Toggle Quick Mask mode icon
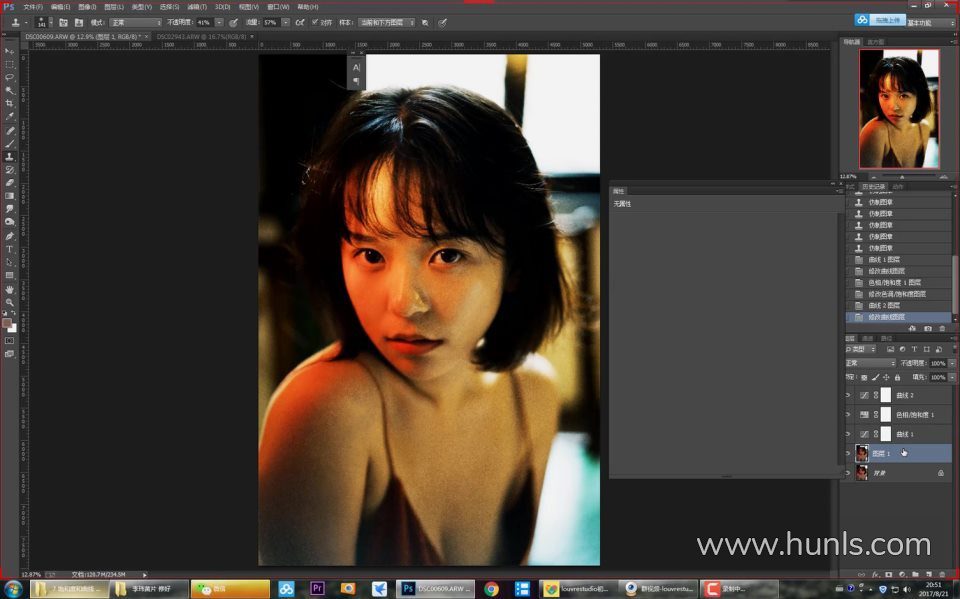This screenshot has width=960, height=599. (9, 341)
